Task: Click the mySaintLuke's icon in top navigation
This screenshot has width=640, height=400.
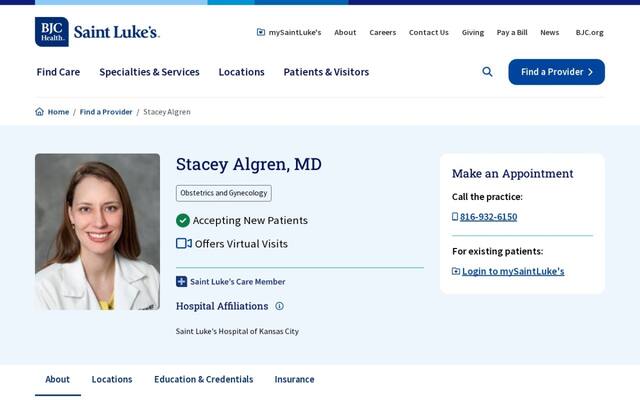Action: point(261,32)
